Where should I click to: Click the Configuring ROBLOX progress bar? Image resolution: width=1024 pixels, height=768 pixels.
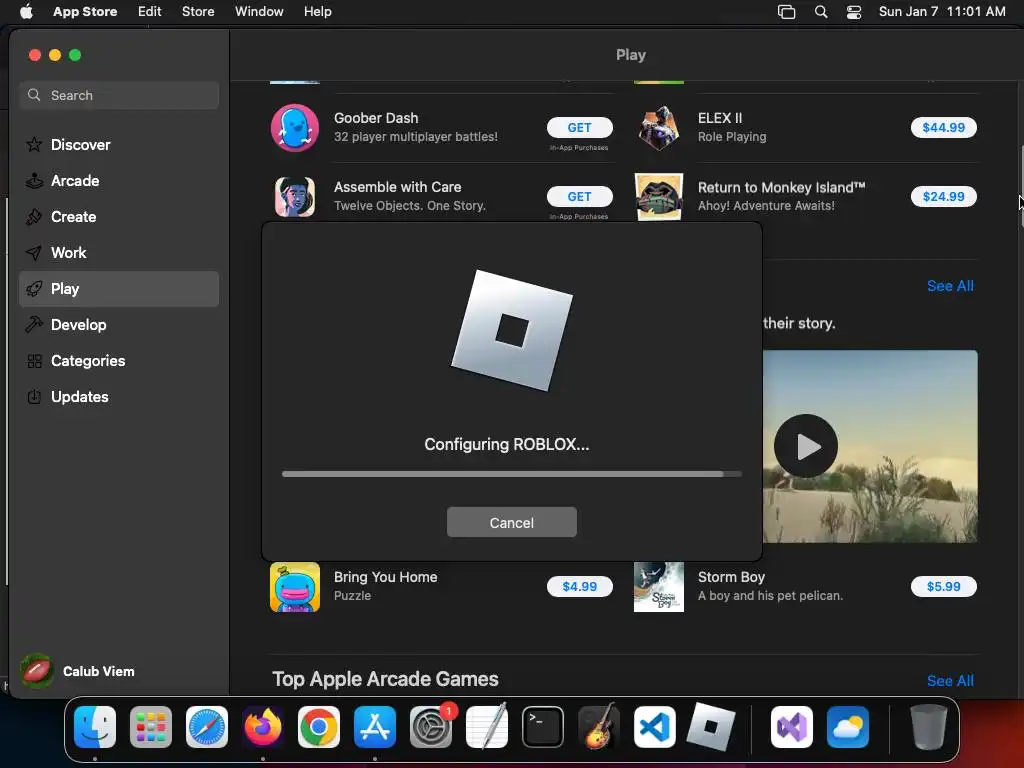[512, 474]
